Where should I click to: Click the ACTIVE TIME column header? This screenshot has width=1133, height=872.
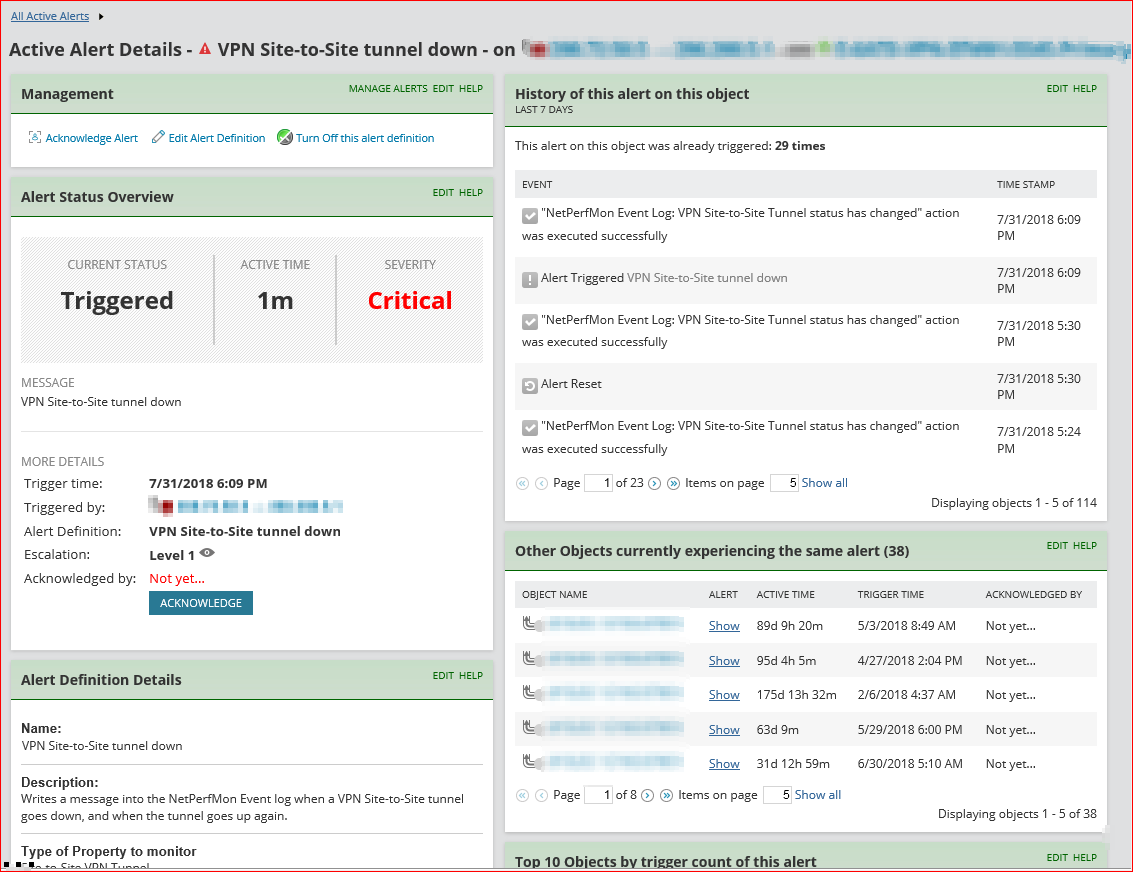[x=785, y=595]
